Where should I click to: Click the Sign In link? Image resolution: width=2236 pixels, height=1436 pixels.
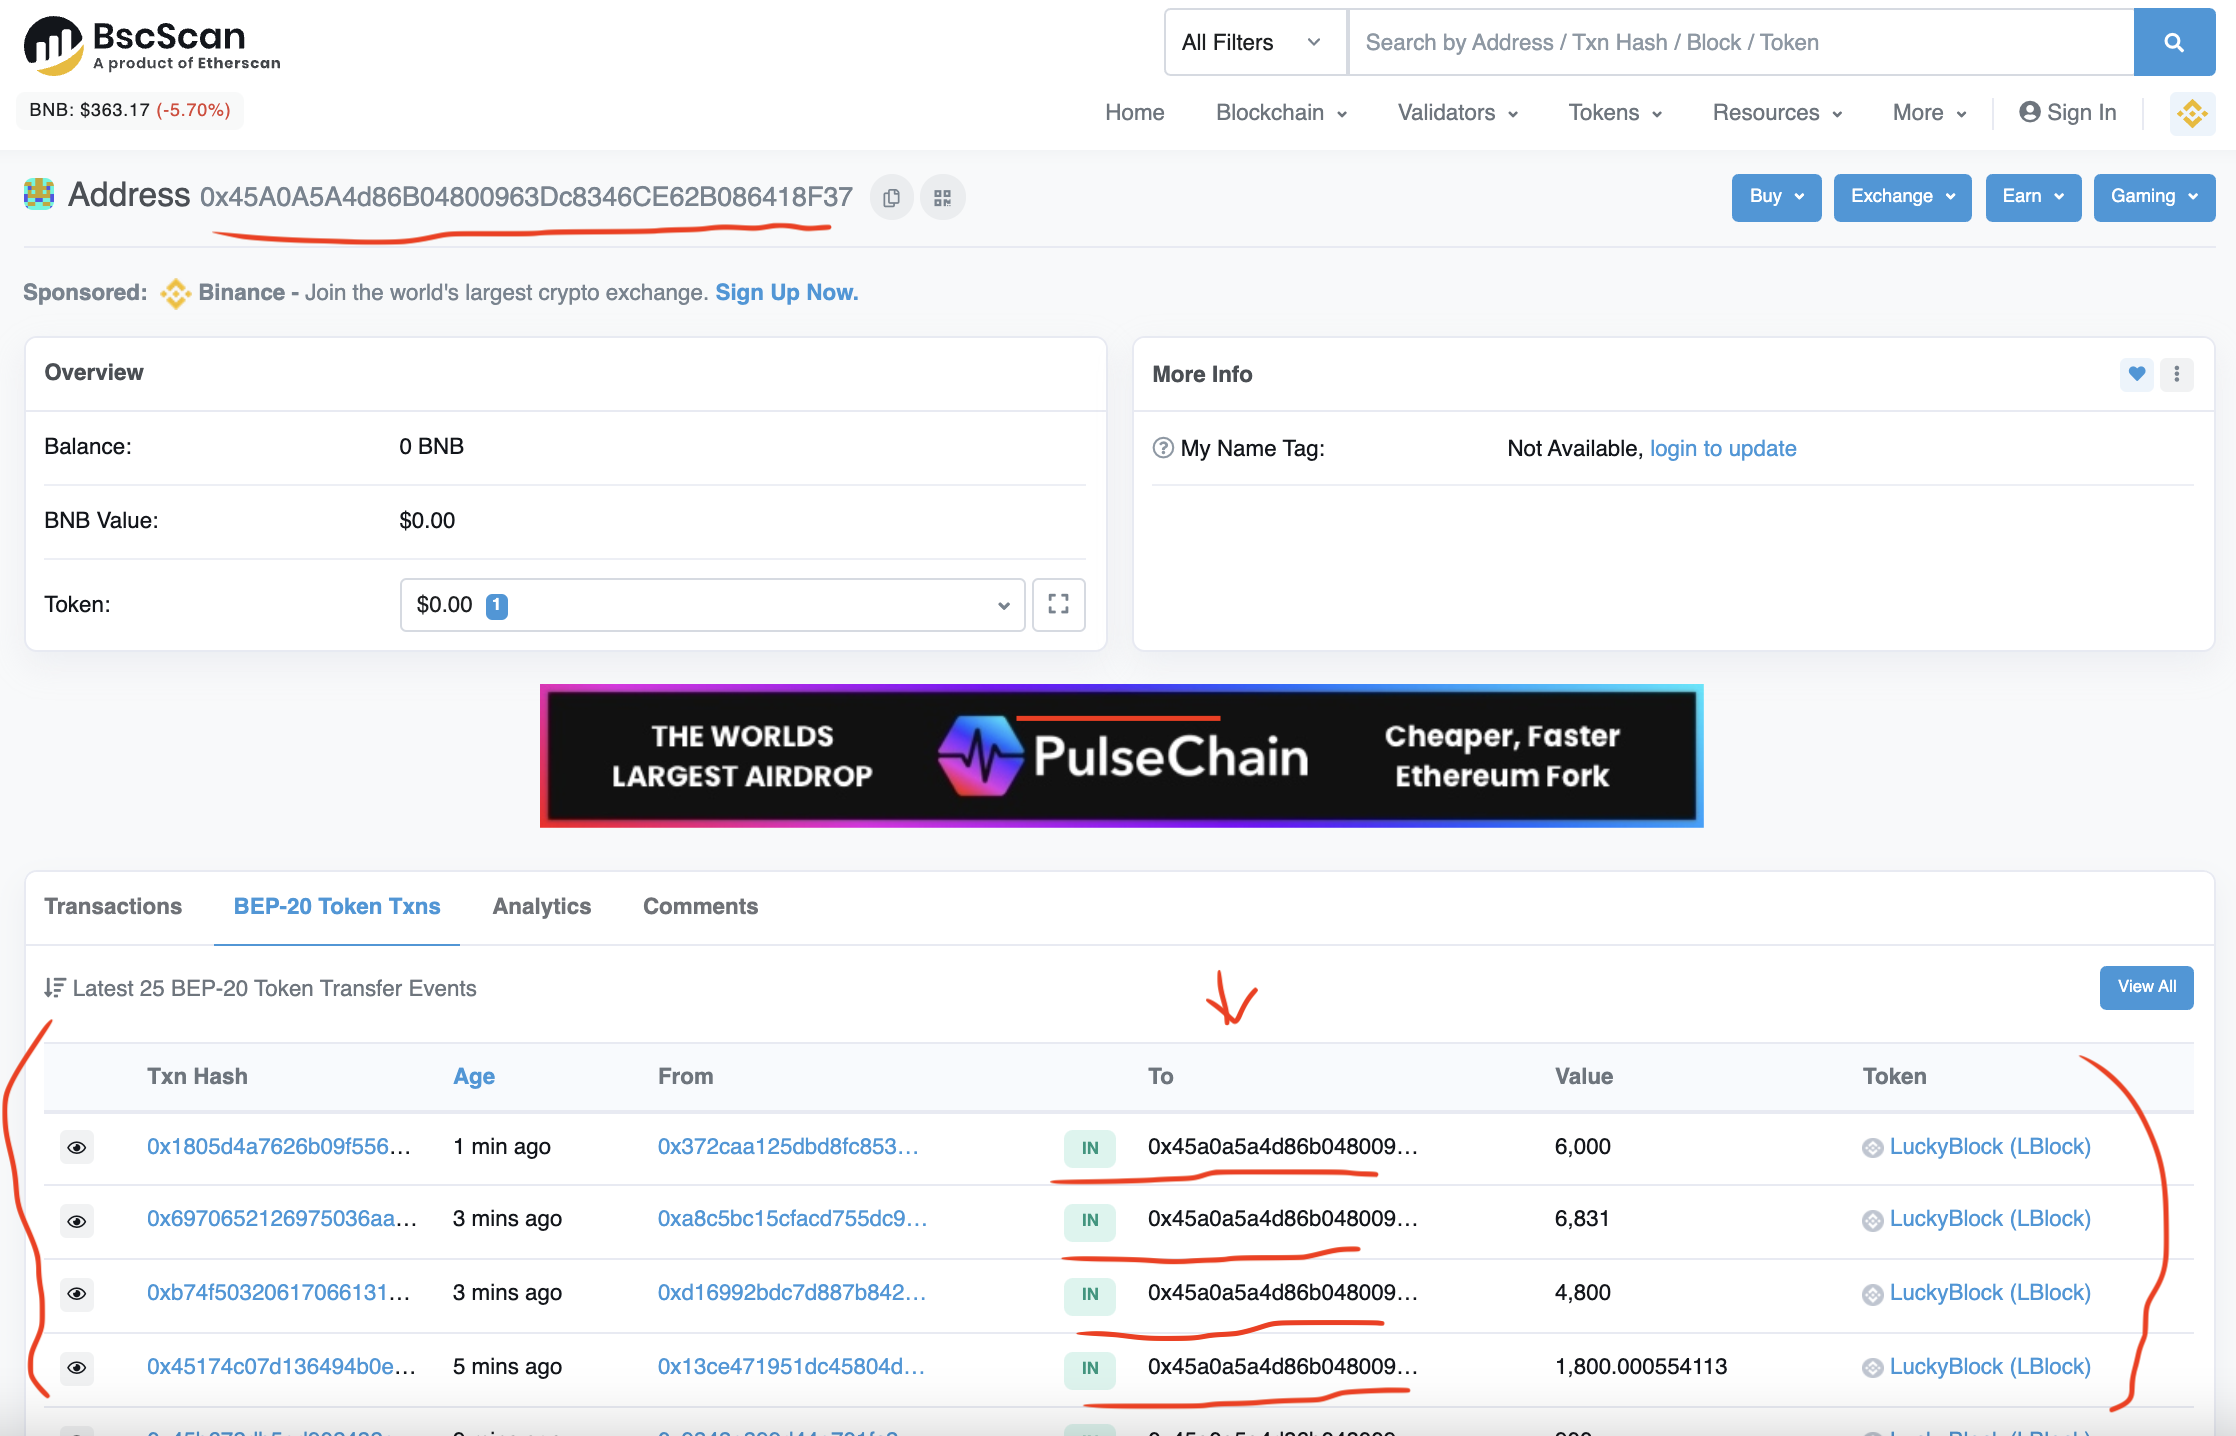[2068, 112]
